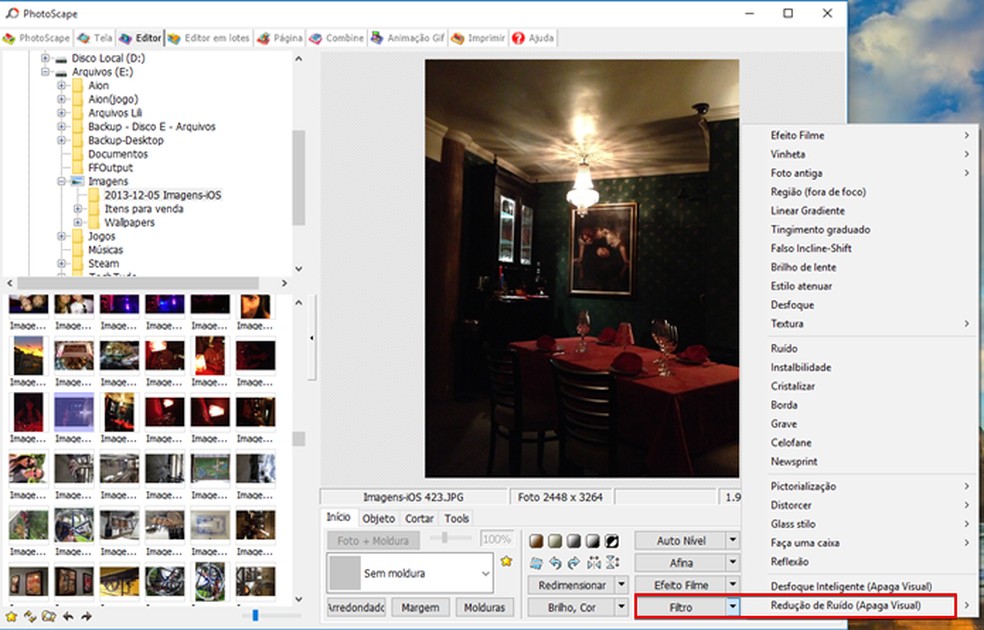The image size is (984, 630).
Task: Open the Imprimir tab
Action: 479,38
